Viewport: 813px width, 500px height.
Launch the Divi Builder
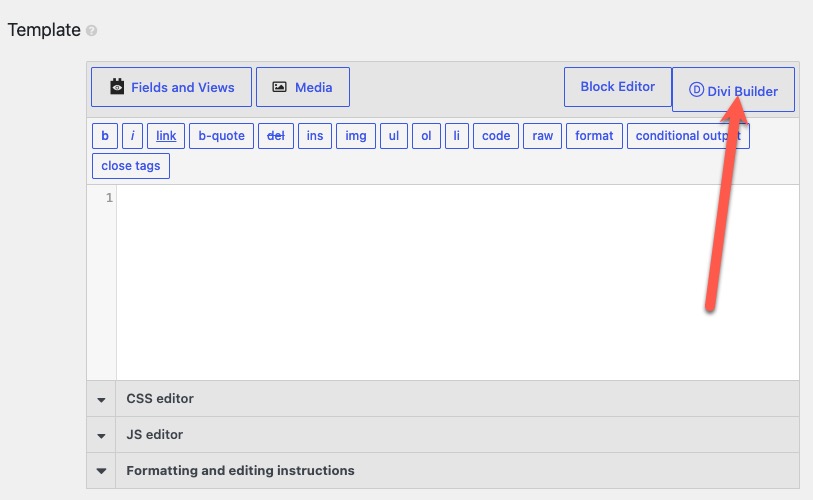tap(733, 89)
